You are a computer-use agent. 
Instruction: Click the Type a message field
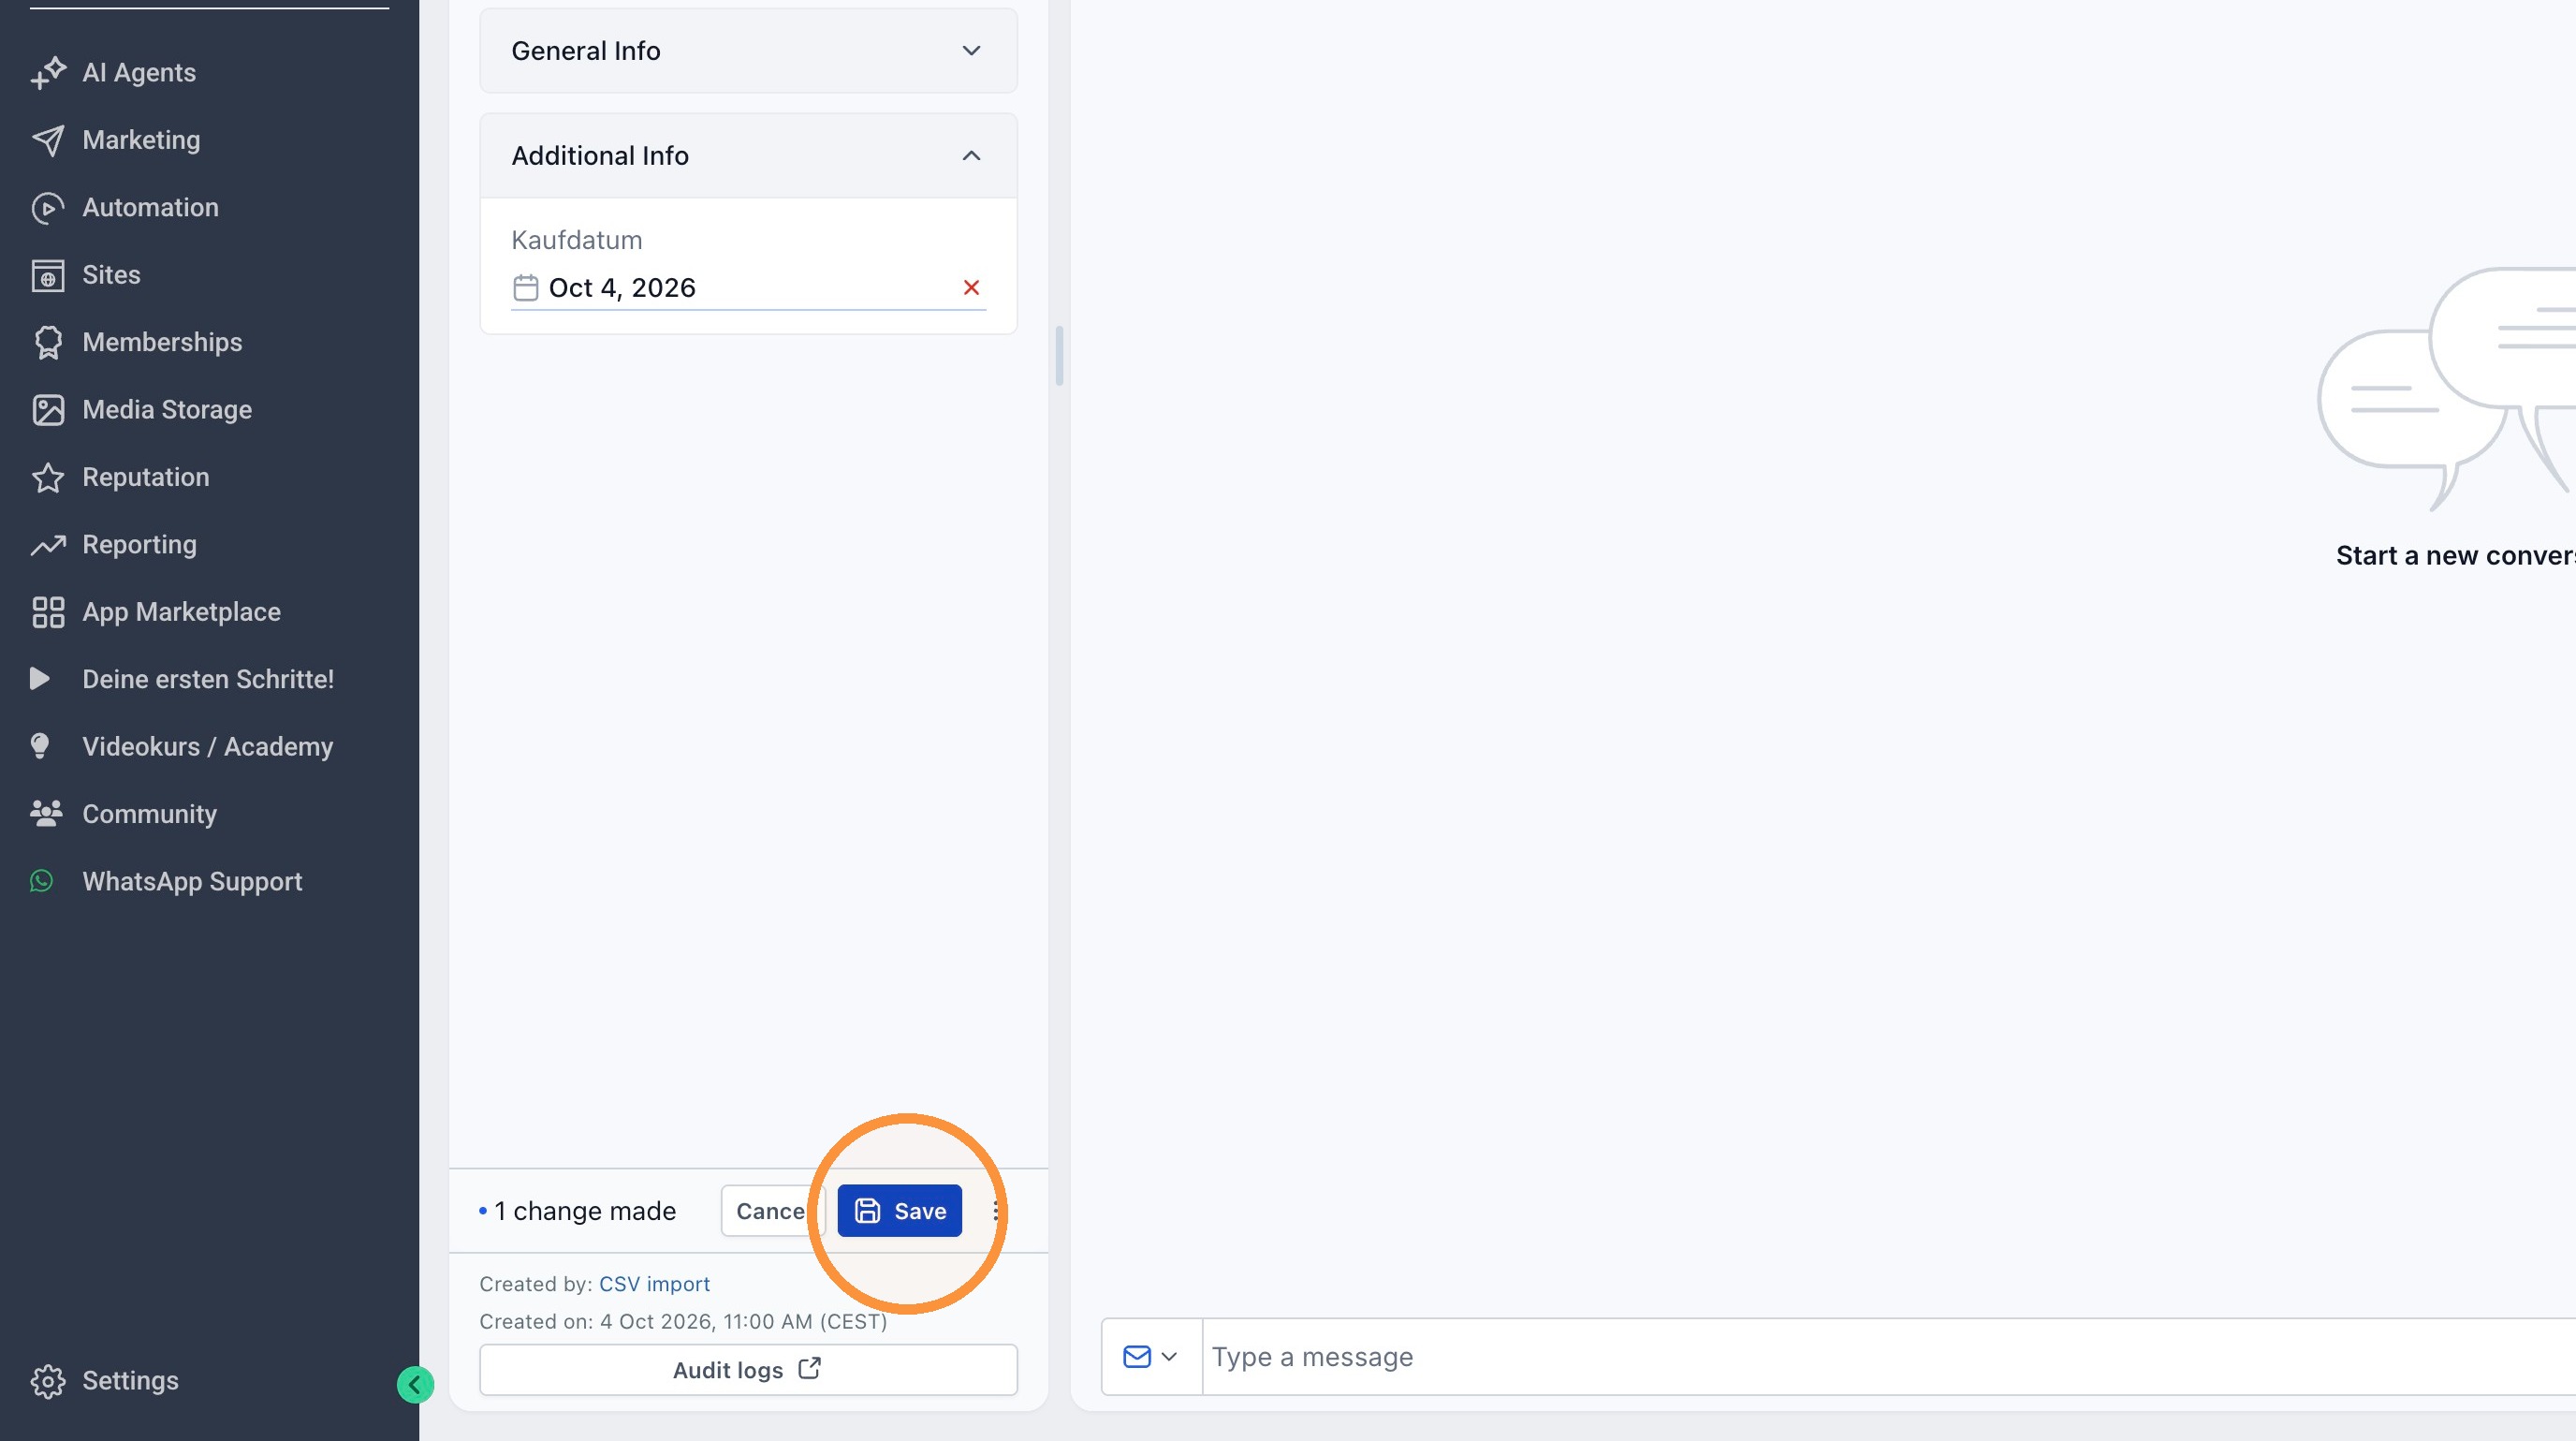pos(1888,1357)
